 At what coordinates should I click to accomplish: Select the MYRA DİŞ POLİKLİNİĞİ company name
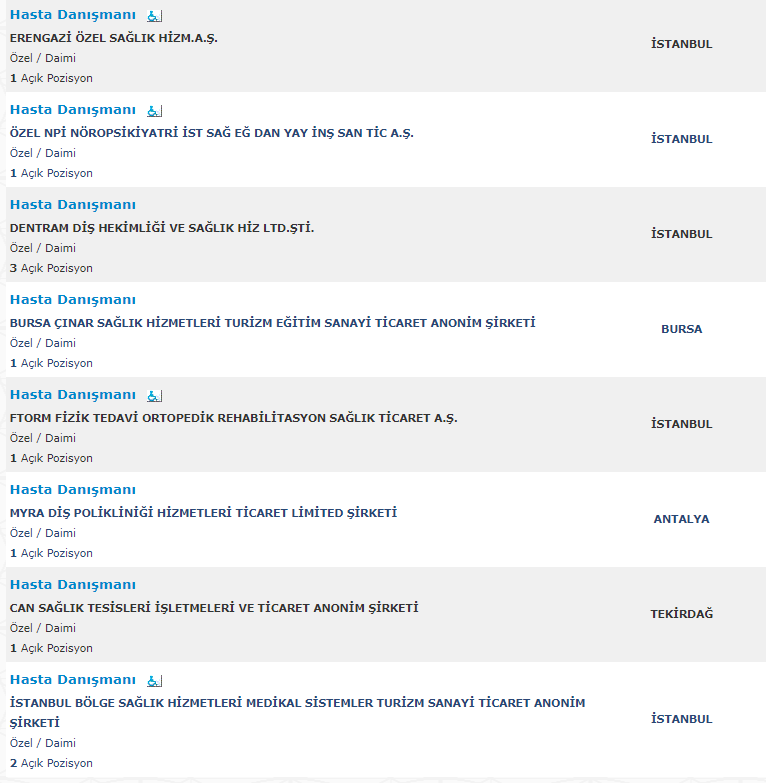click(203, 513)
